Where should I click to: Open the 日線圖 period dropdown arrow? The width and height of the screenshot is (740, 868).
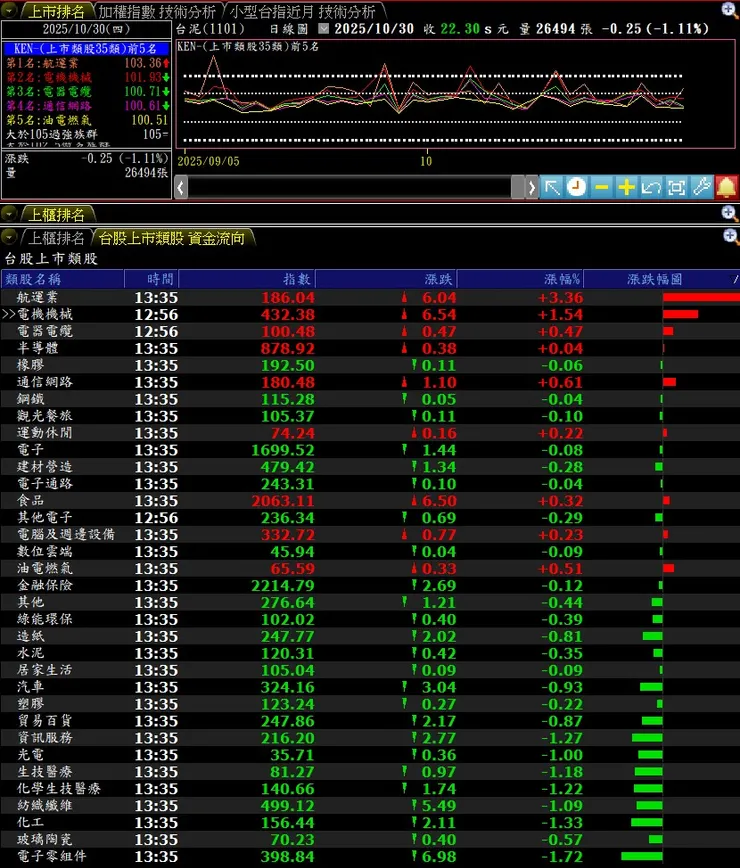coord(324,29)
